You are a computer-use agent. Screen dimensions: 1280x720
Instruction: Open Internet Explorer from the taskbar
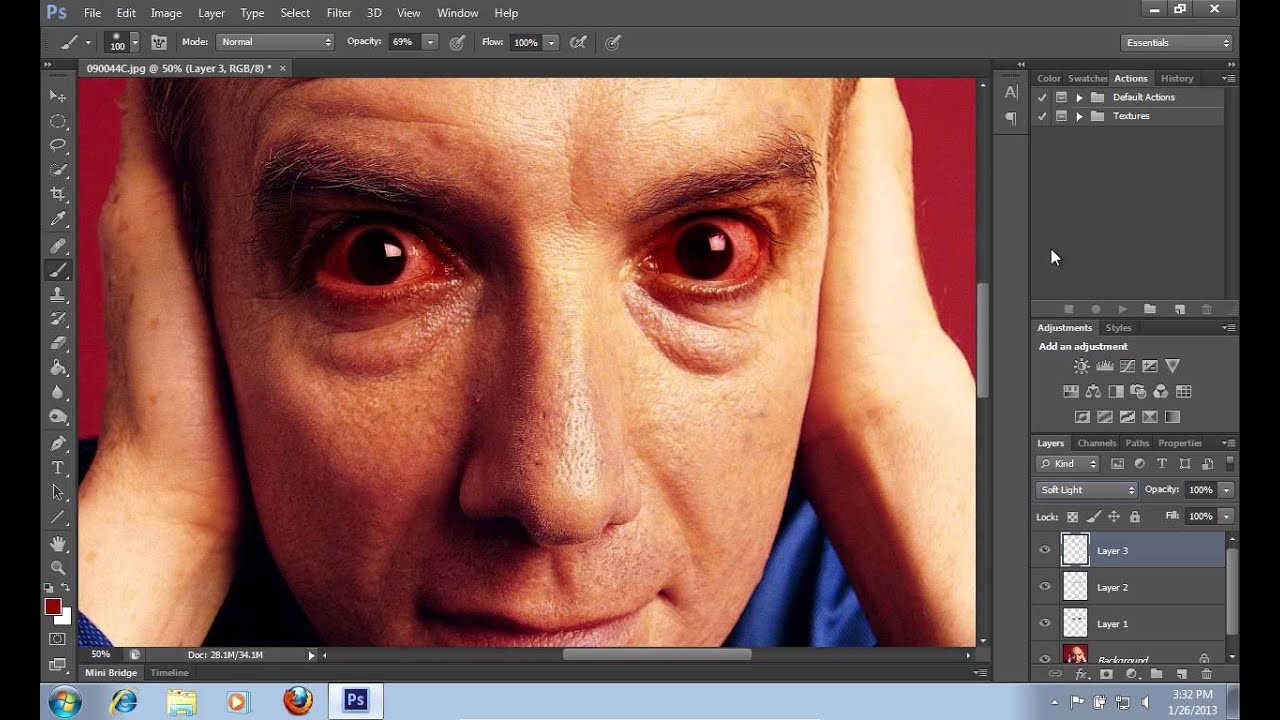pyautogui.click(x=124, y=701)
